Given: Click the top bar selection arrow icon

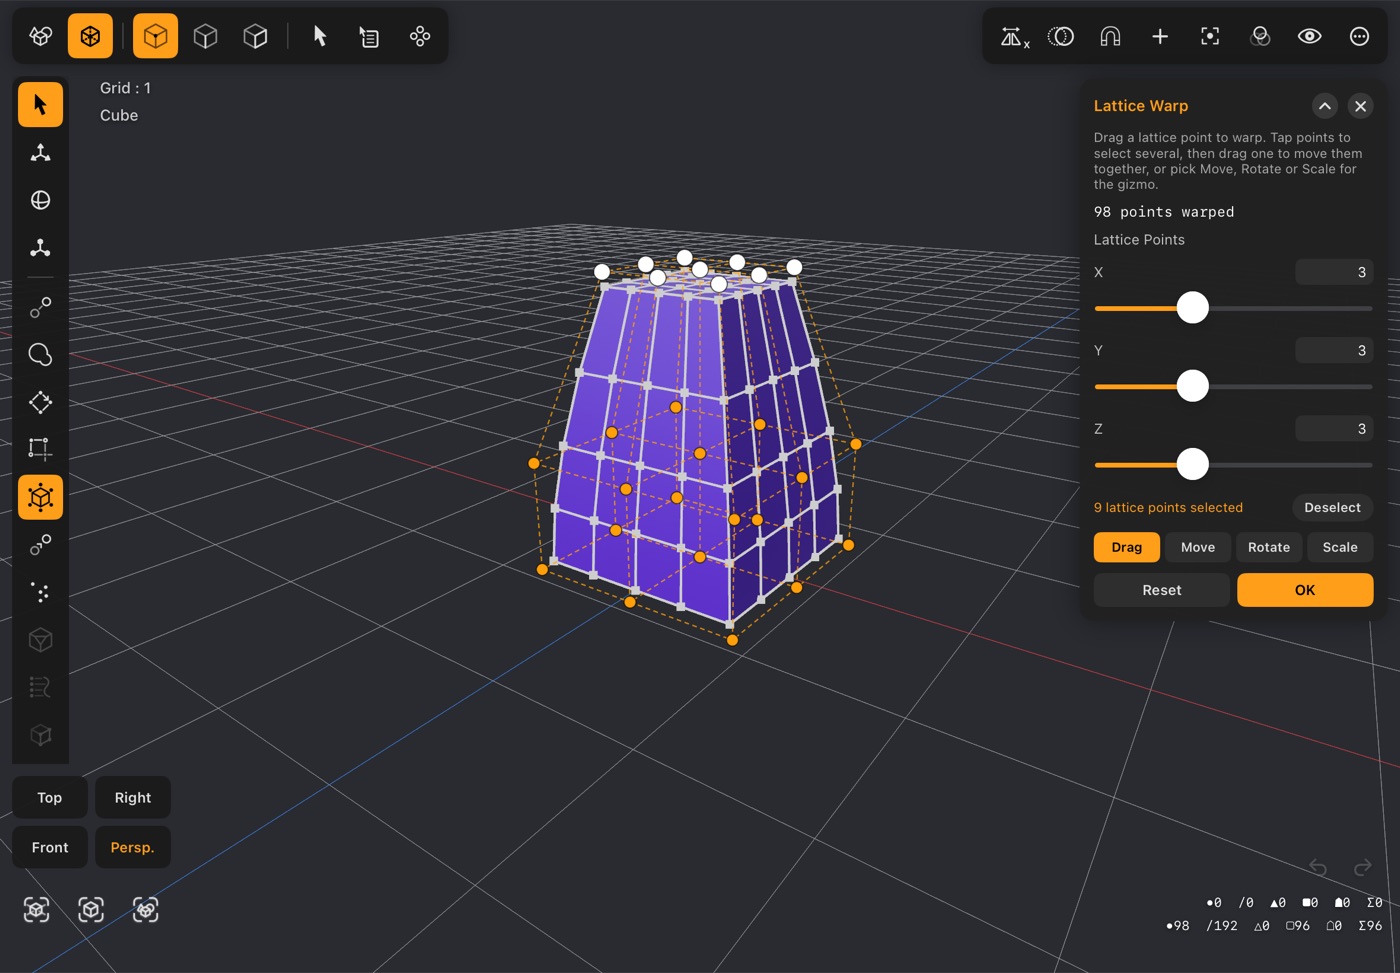Looking at the screenshot, I should point(320,36).
